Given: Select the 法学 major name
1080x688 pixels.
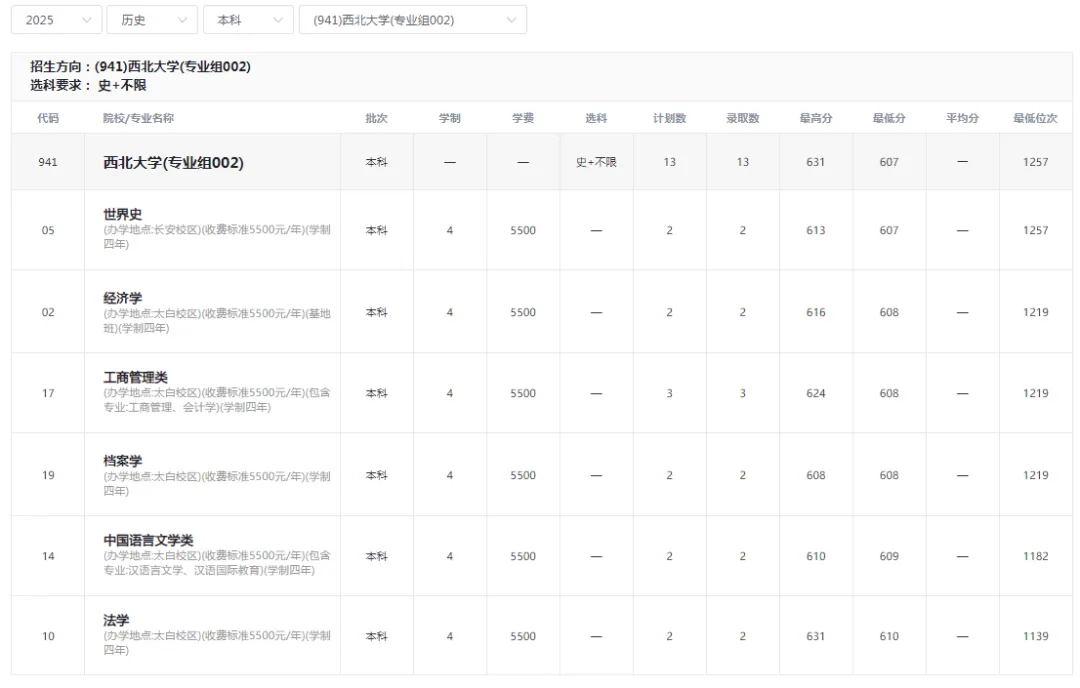Looking at the screenshot, I should pyautogui.click(x=116, y=621).
